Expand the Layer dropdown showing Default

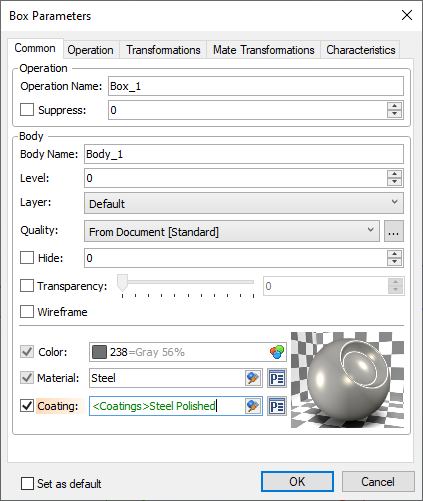(244, 203)
